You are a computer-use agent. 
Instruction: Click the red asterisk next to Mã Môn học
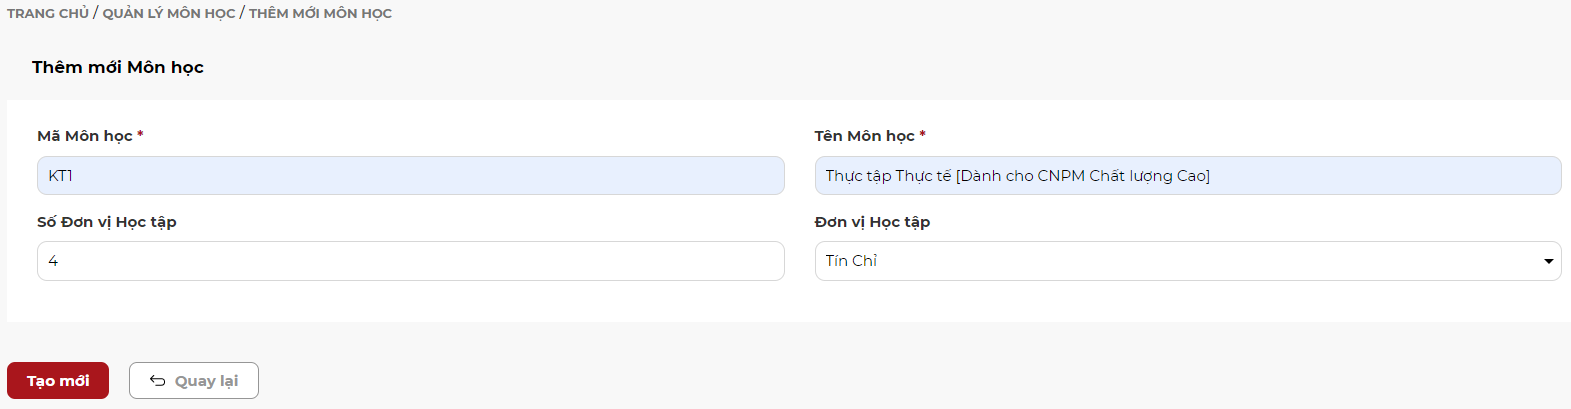coord(140,134)
